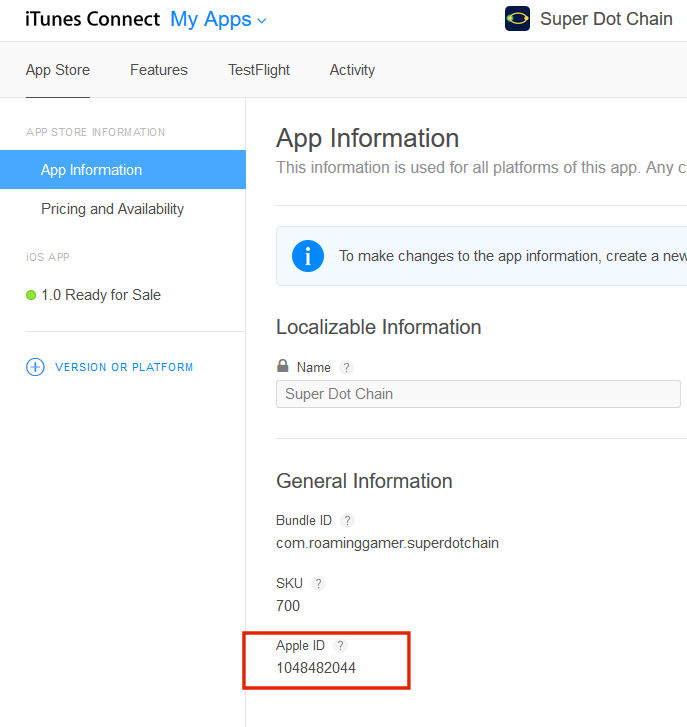
Task: Open the Apple ID help question mark
Action: pyautogui.click(x=340, y=645)
